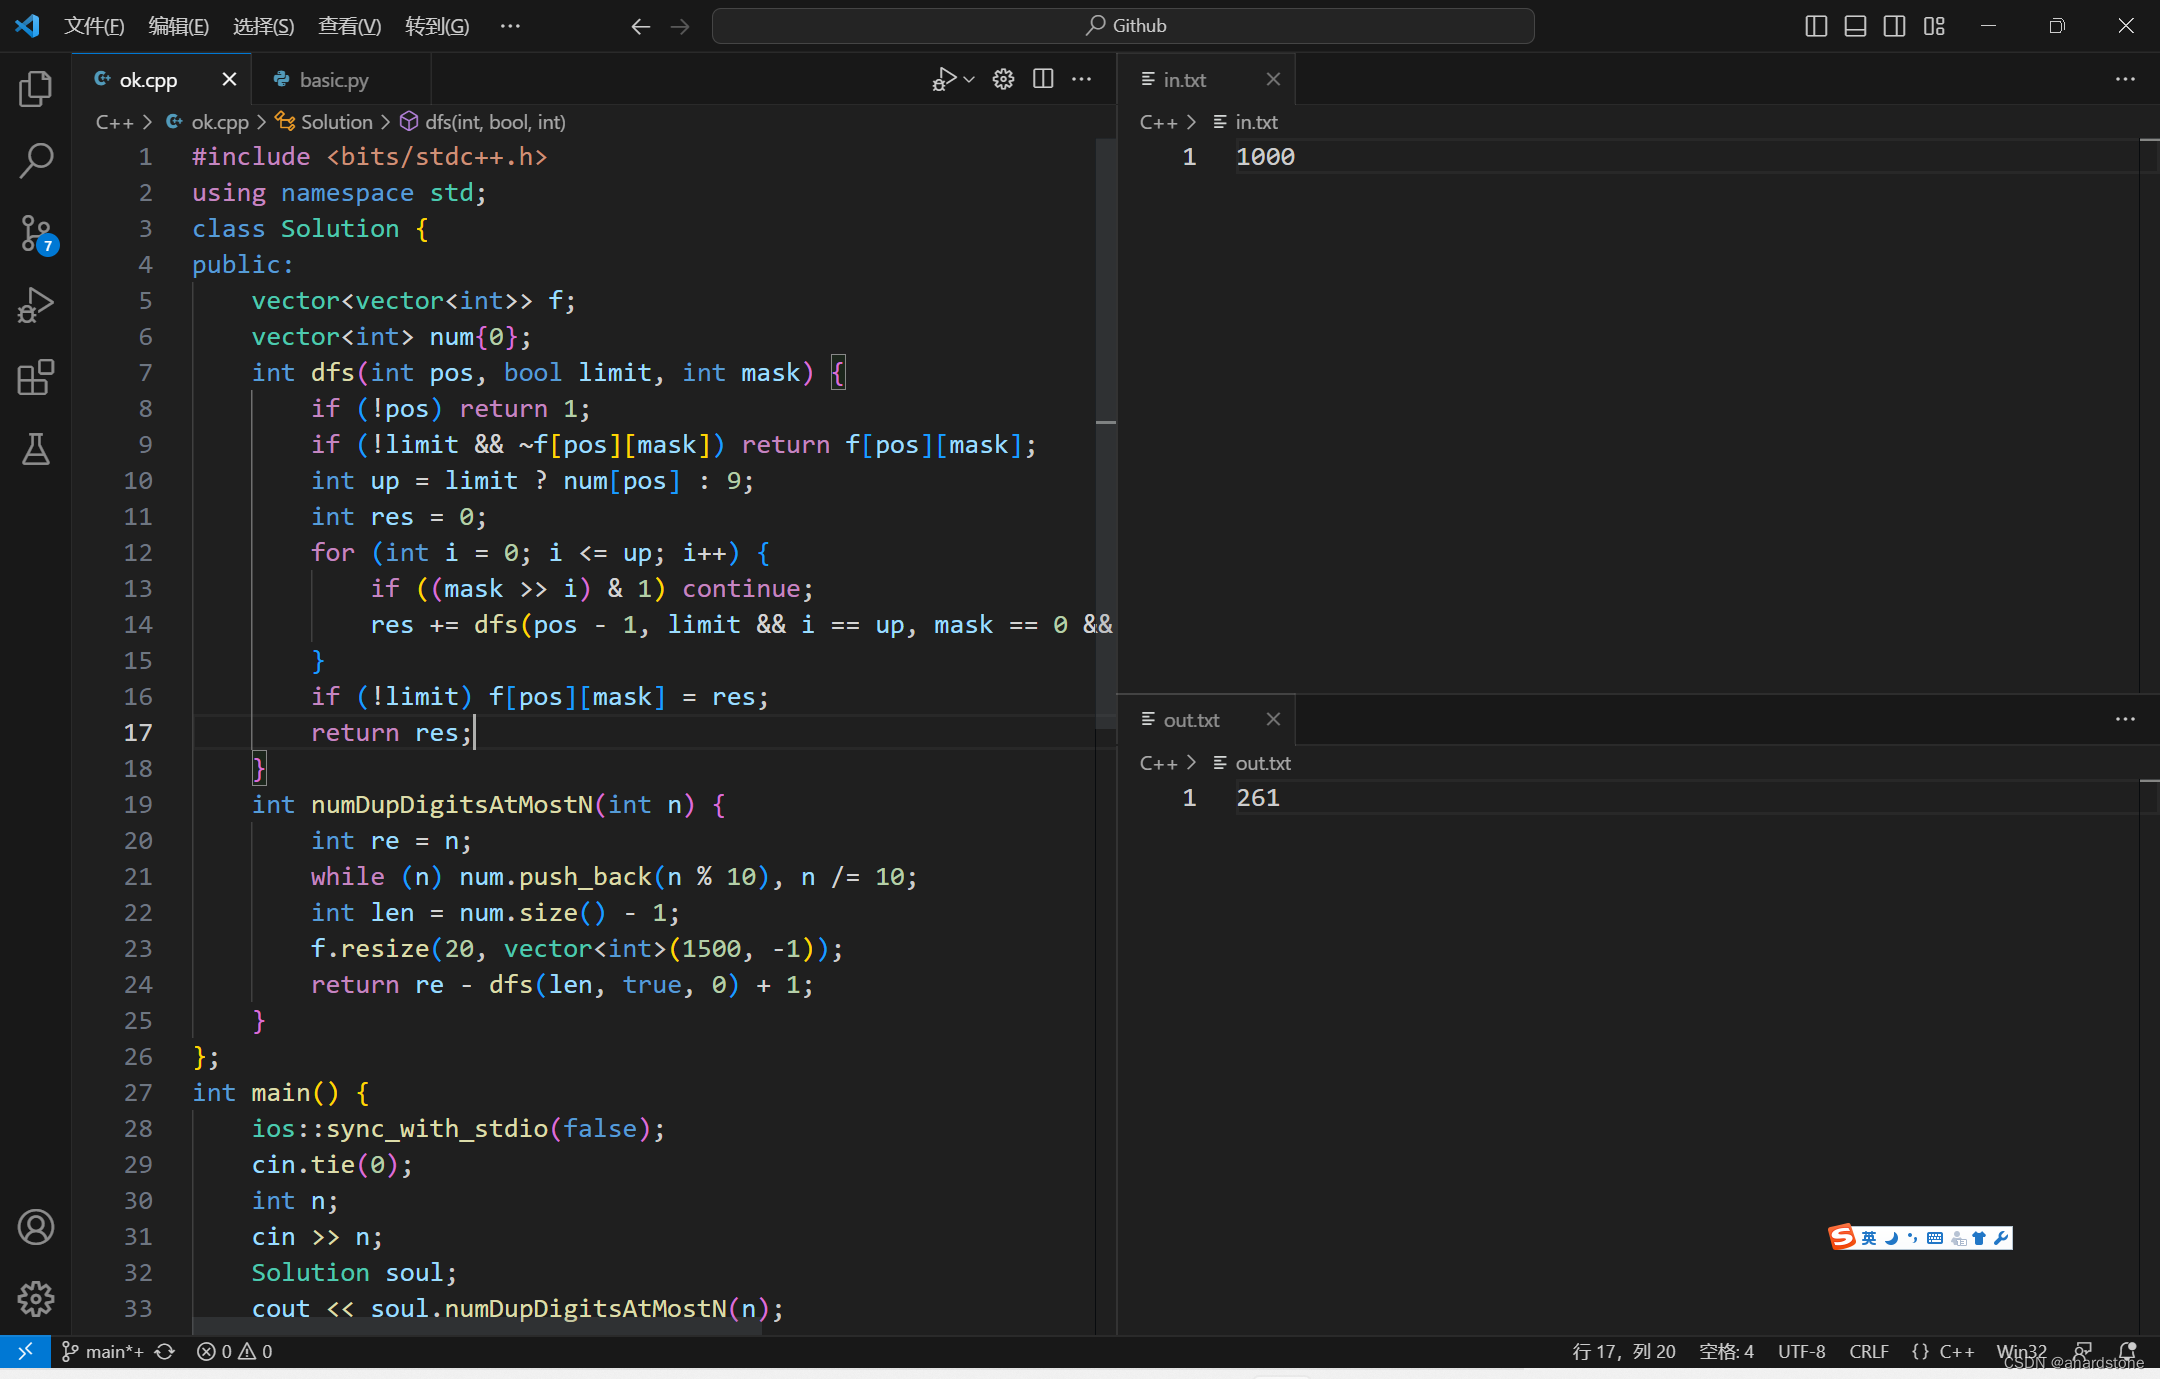Click the errors and warnings count

[235, 1352]
